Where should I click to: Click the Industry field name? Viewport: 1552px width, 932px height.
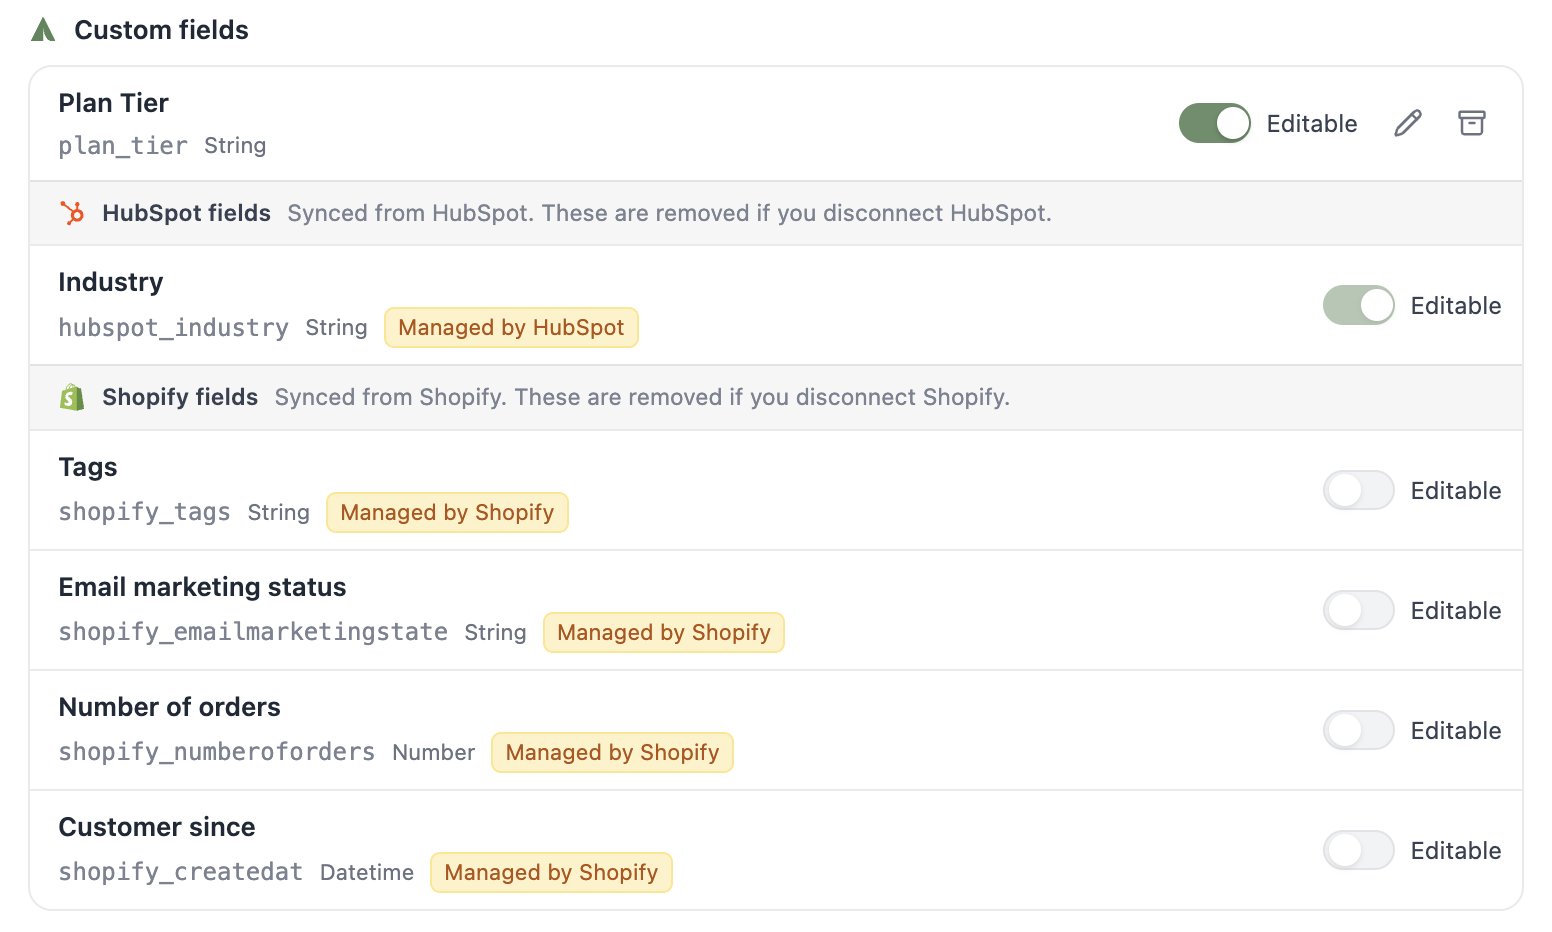click(x=110, y=282)
